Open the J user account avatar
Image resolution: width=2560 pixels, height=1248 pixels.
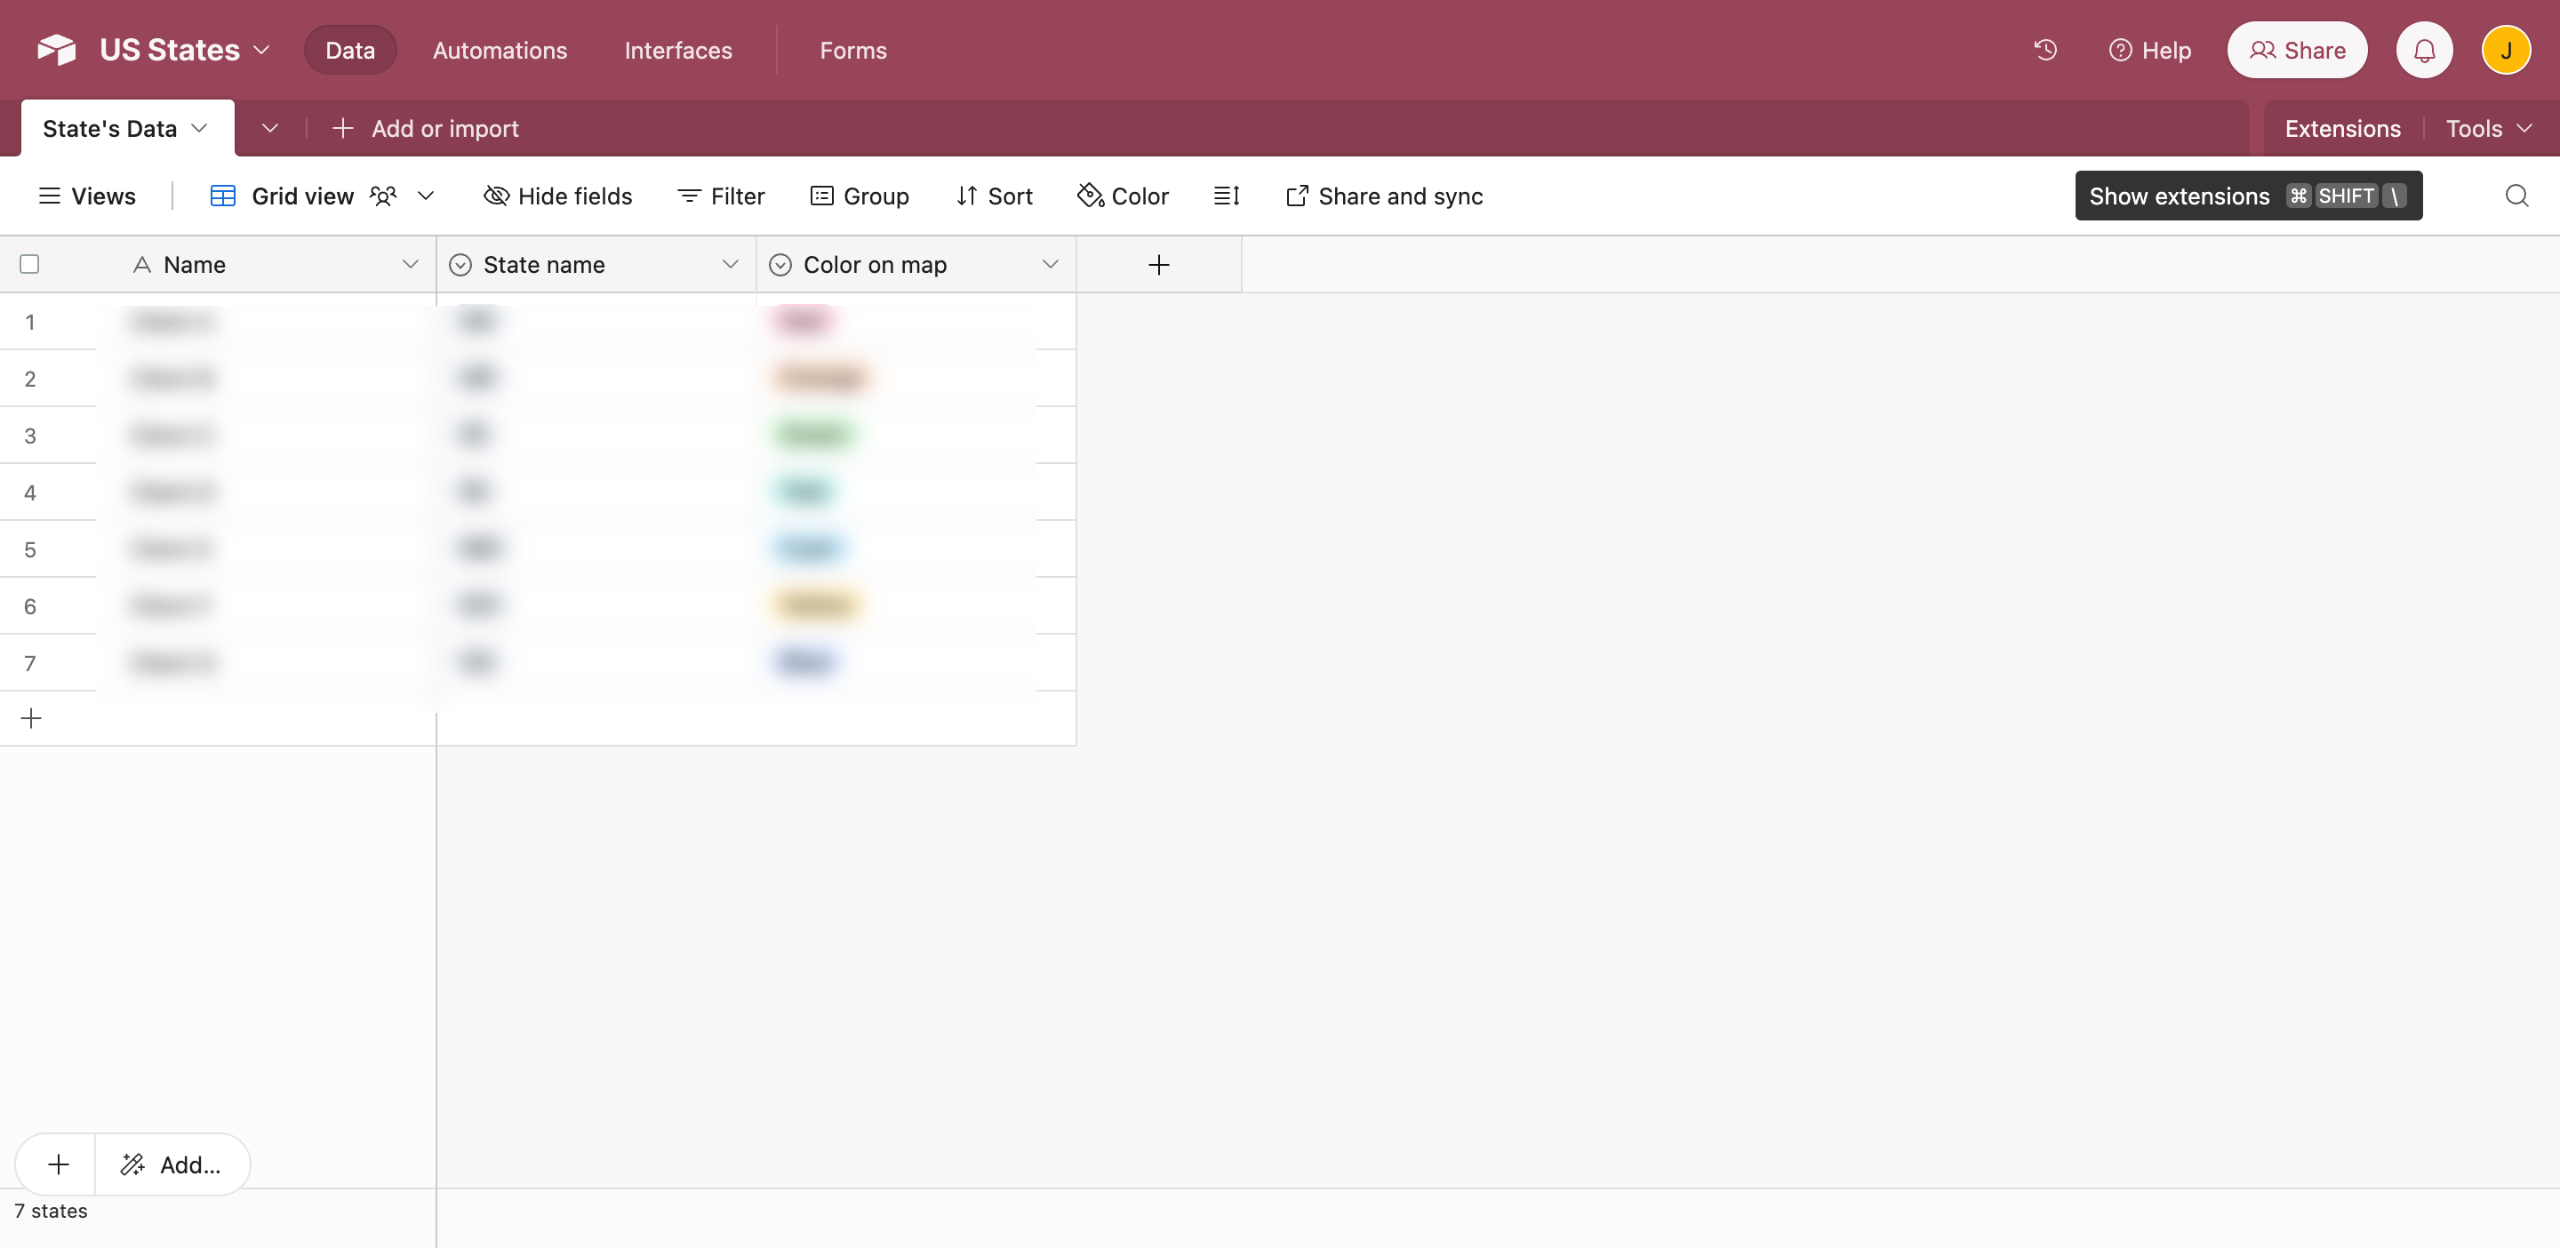2506,50
